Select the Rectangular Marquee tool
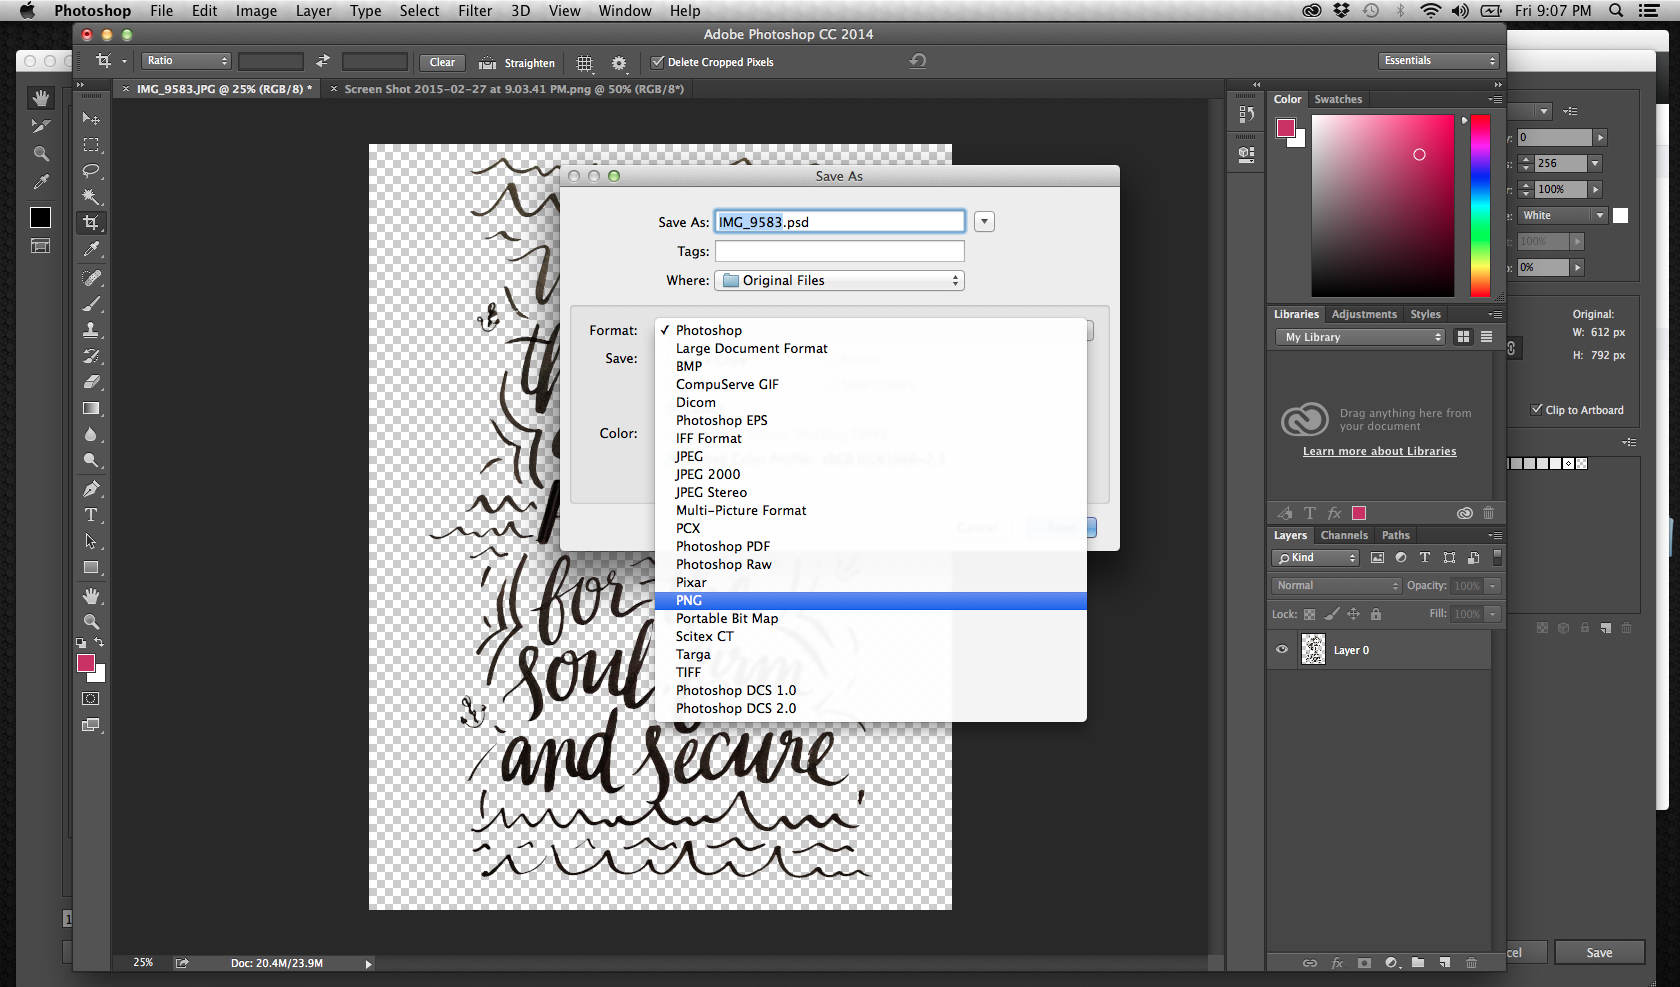This screenshot has height=987, width=1680. pyautogui.click(x=91, y=145)
